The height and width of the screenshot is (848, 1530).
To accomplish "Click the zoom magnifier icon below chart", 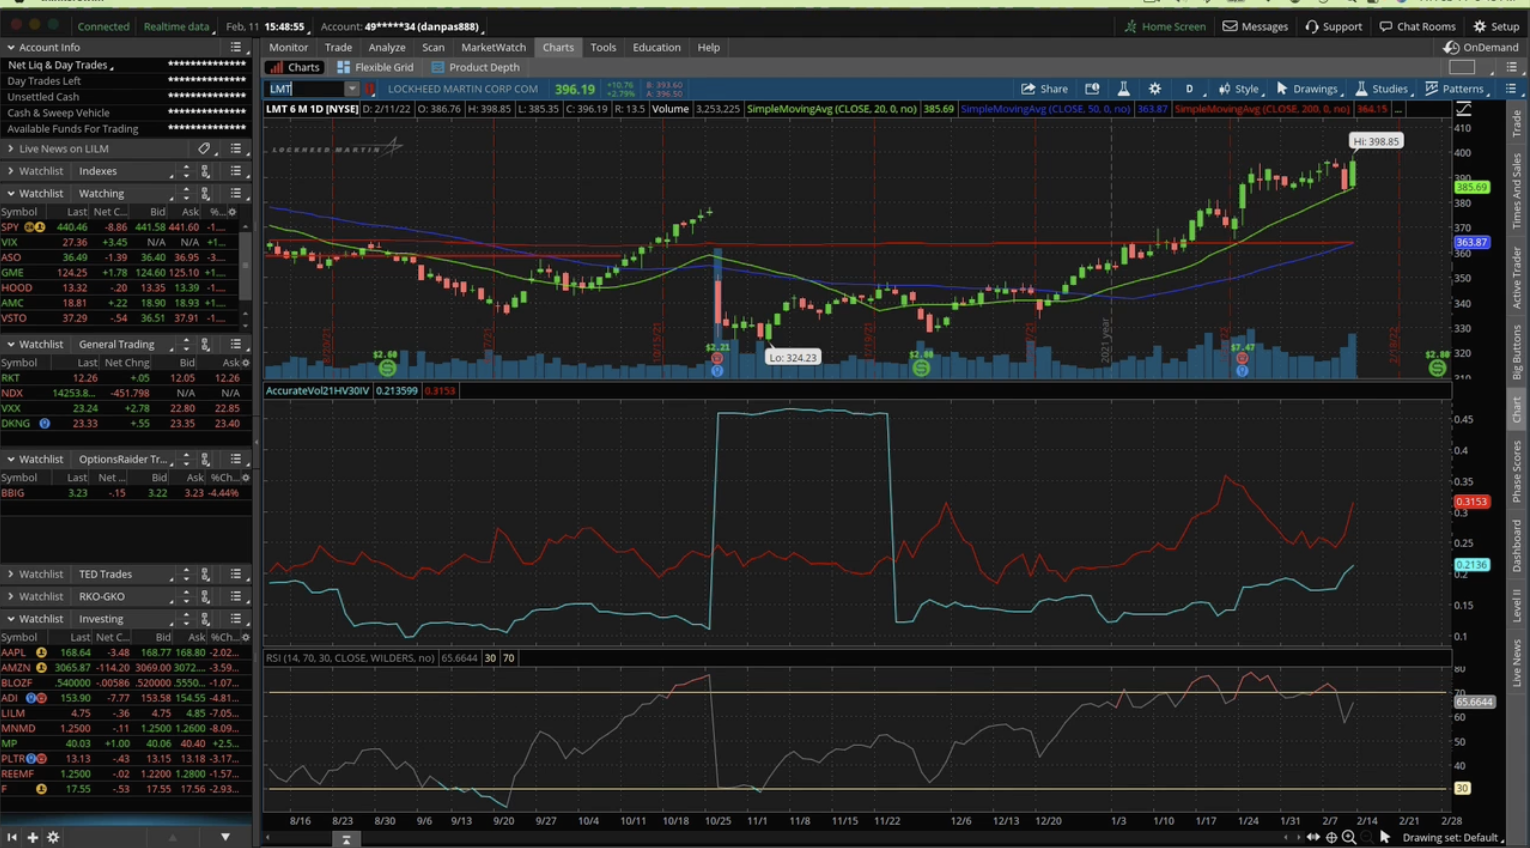I will coord(1349,837).
